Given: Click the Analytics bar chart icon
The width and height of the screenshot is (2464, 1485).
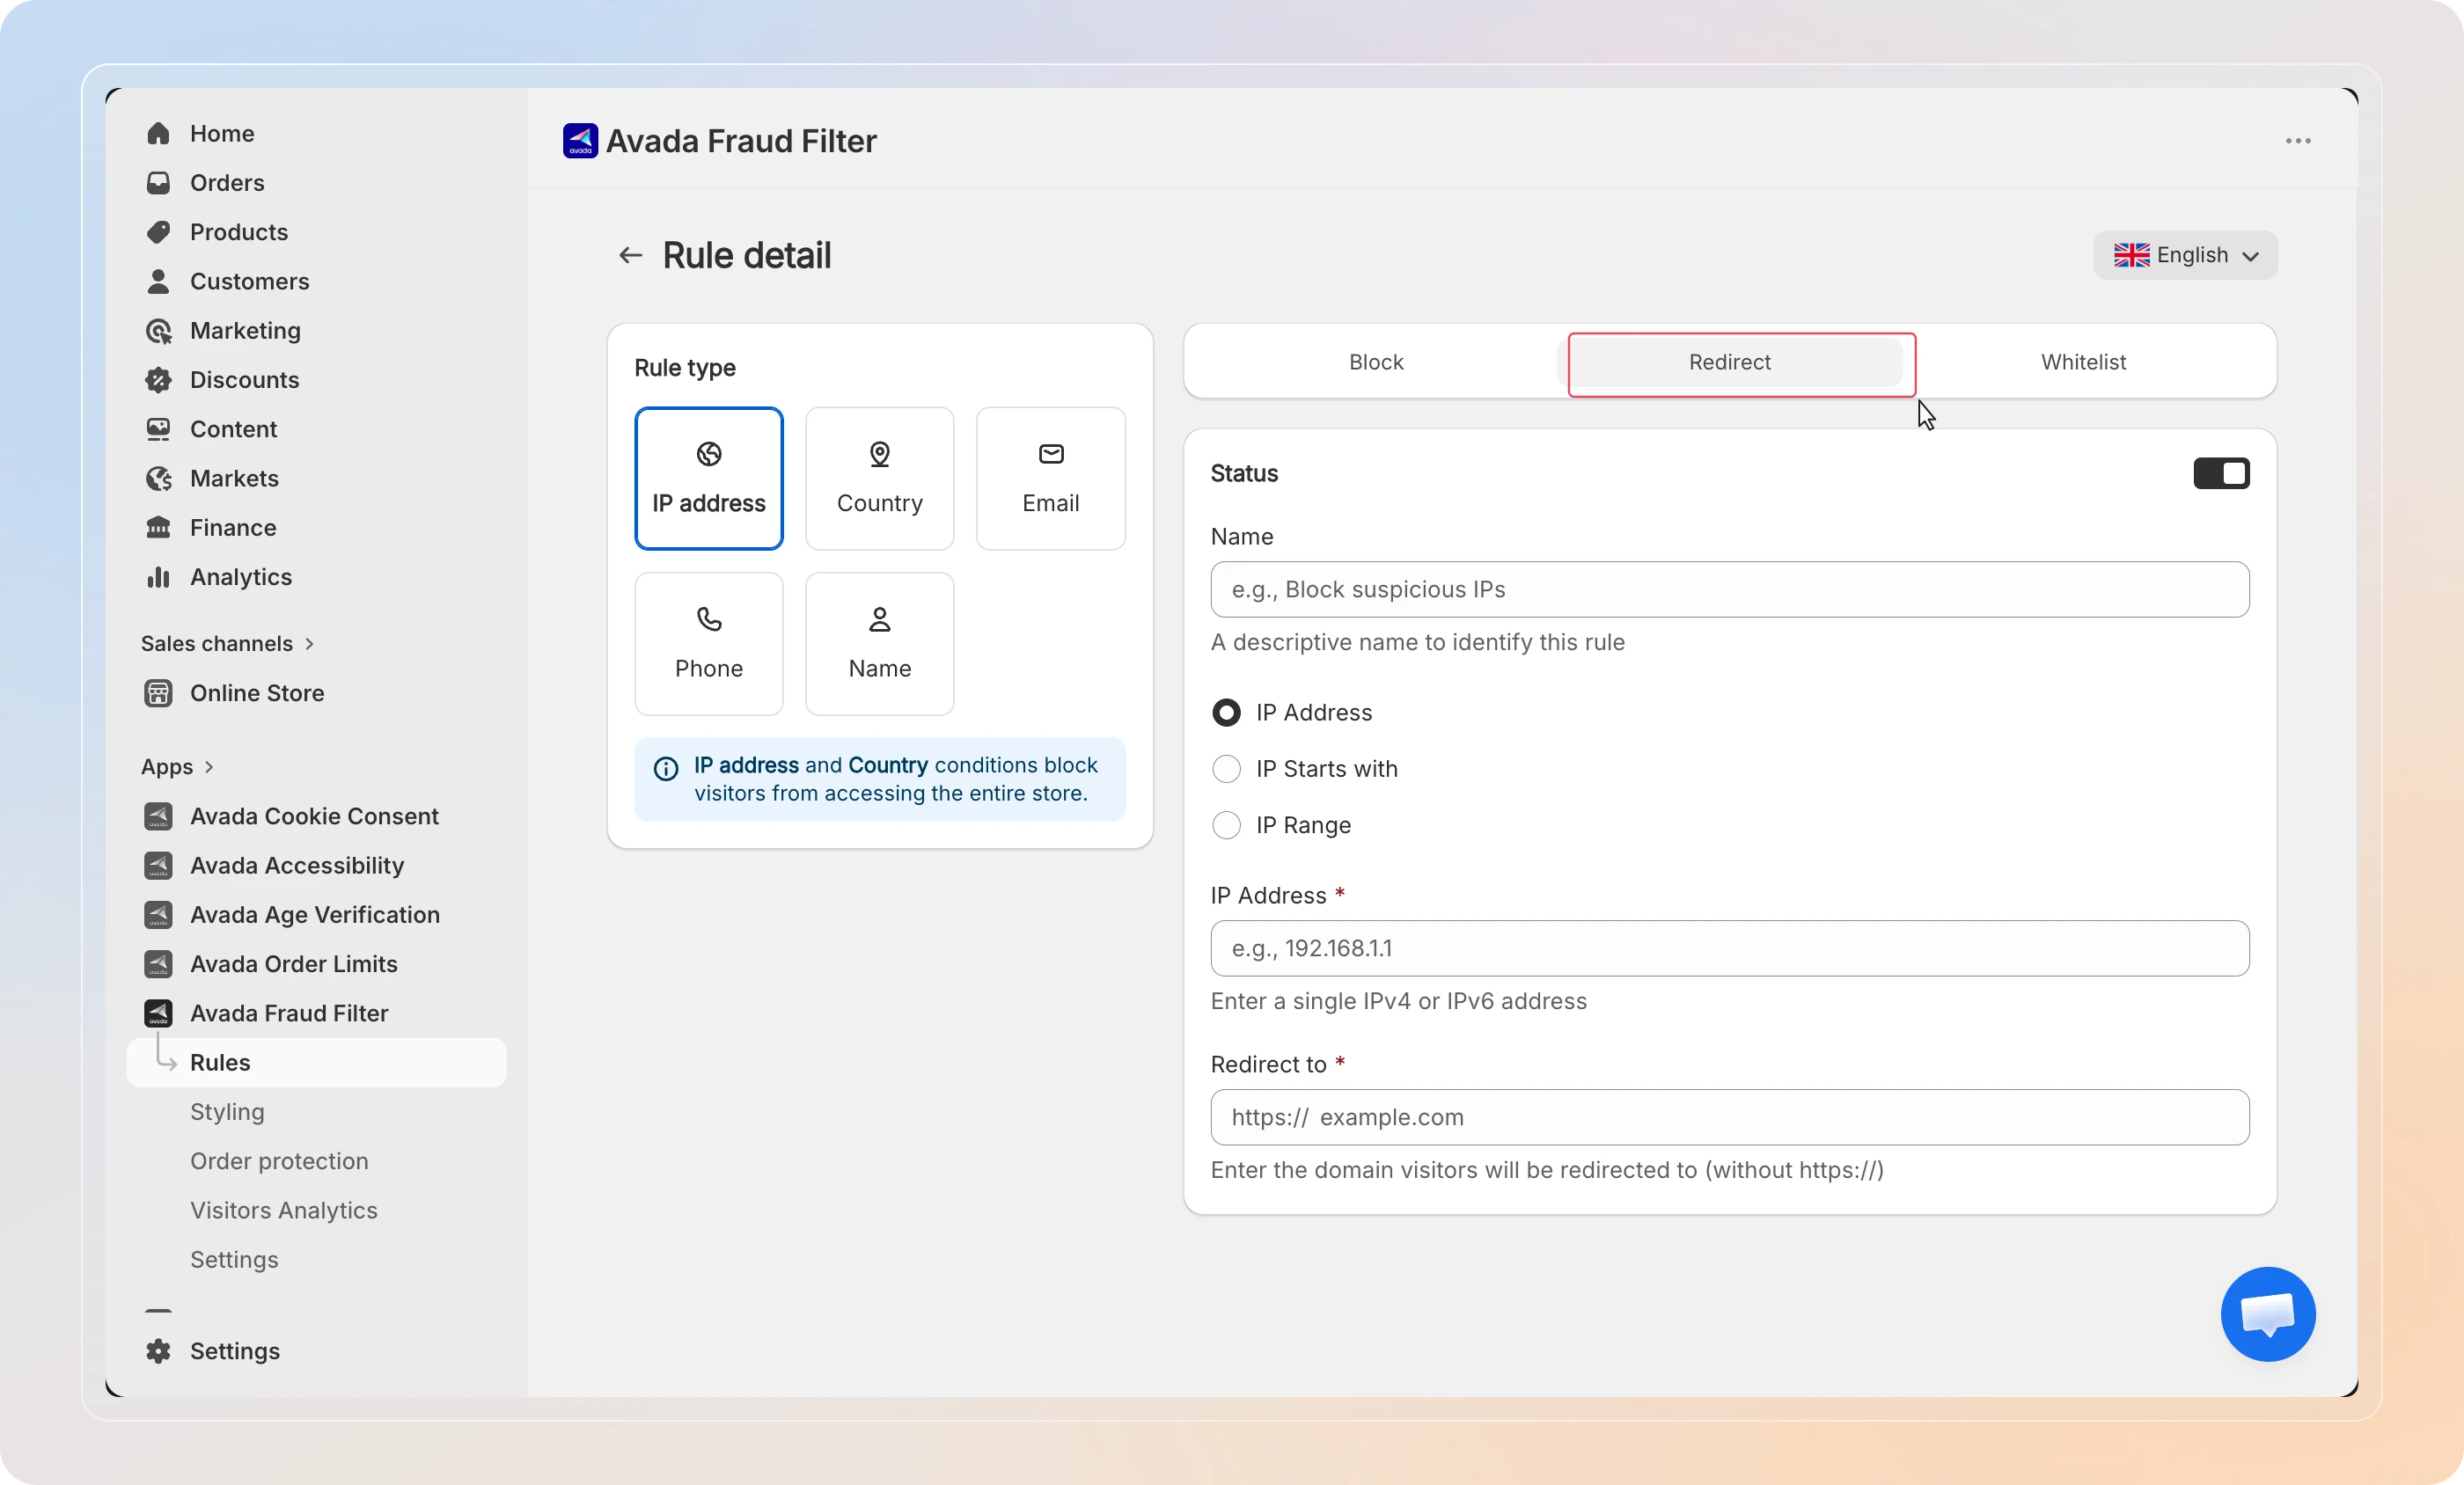Looking at the screenshot, I should tap(158, 577).
